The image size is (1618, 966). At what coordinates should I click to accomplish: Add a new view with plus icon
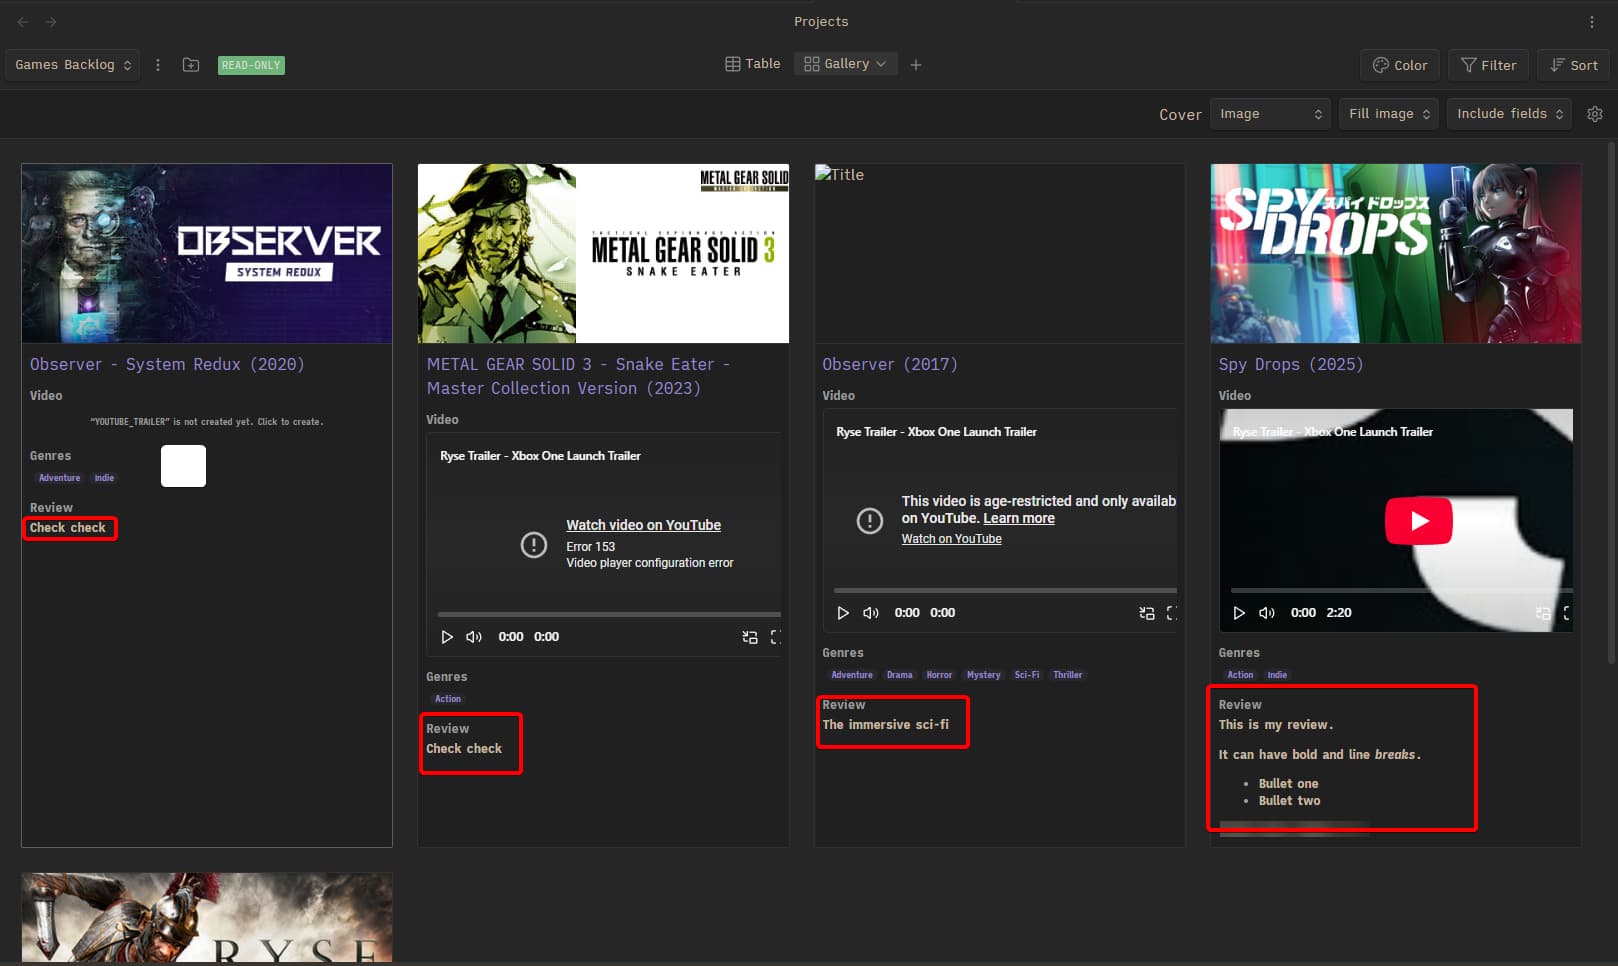pyautogui.click(x=916, y=65)
